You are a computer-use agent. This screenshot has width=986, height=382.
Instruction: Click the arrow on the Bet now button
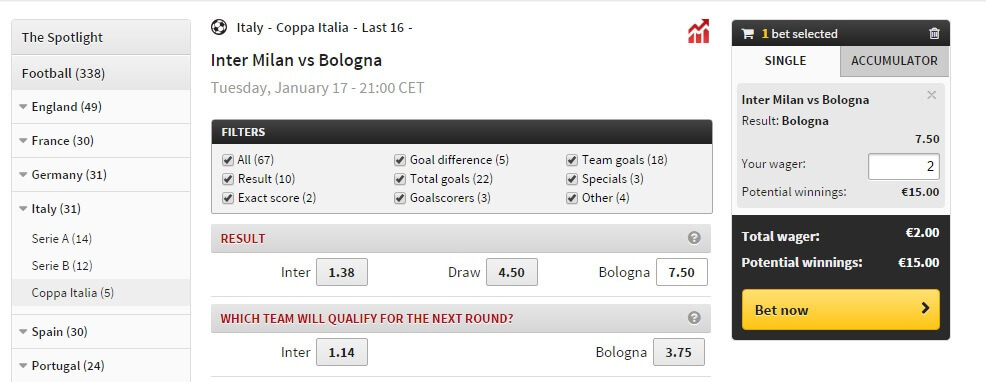click(925, 308)
